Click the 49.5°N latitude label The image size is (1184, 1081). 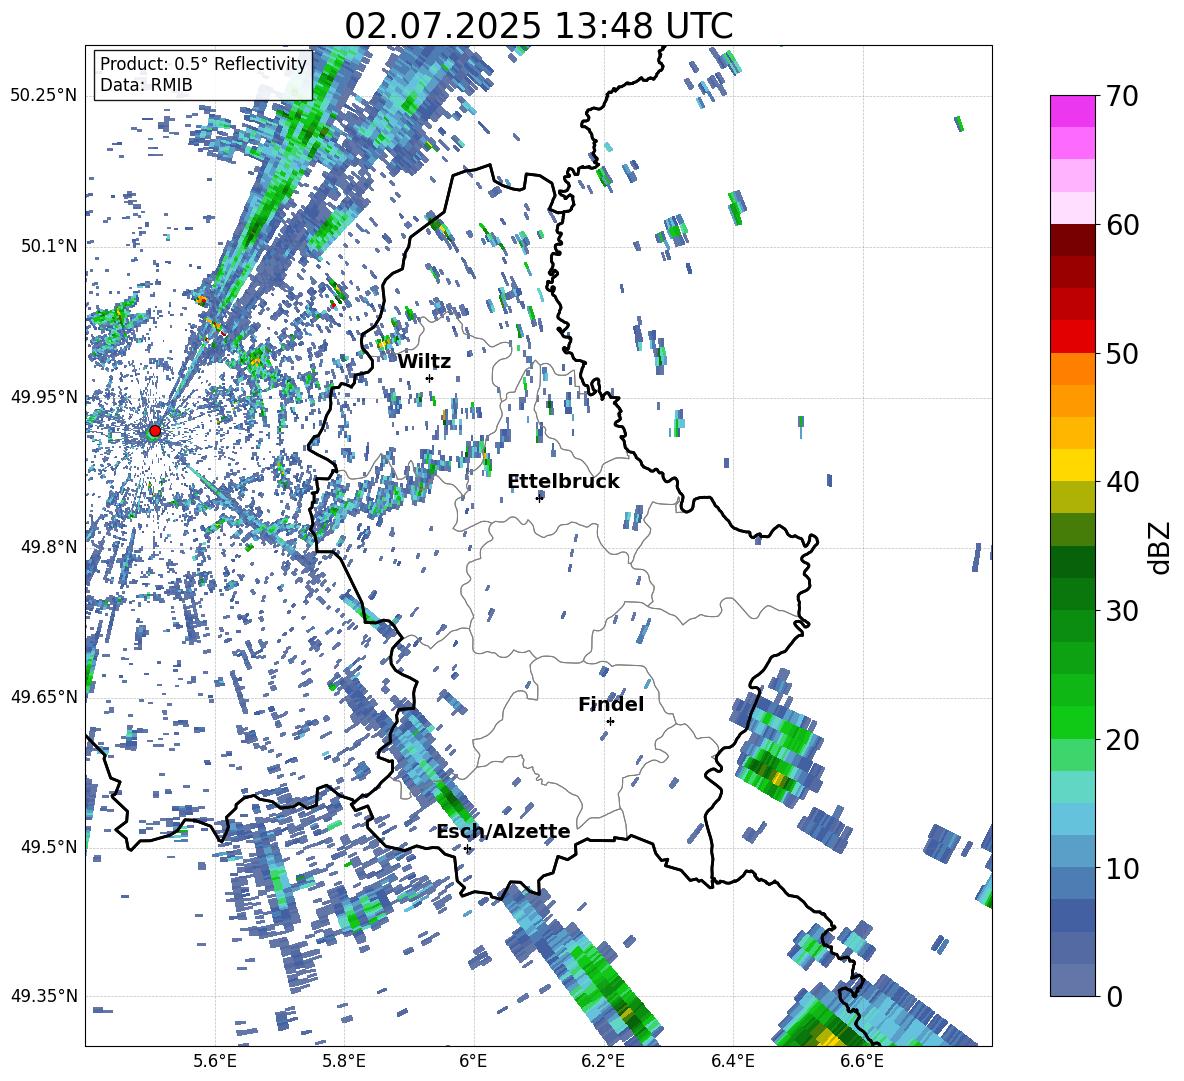(48, 846)
